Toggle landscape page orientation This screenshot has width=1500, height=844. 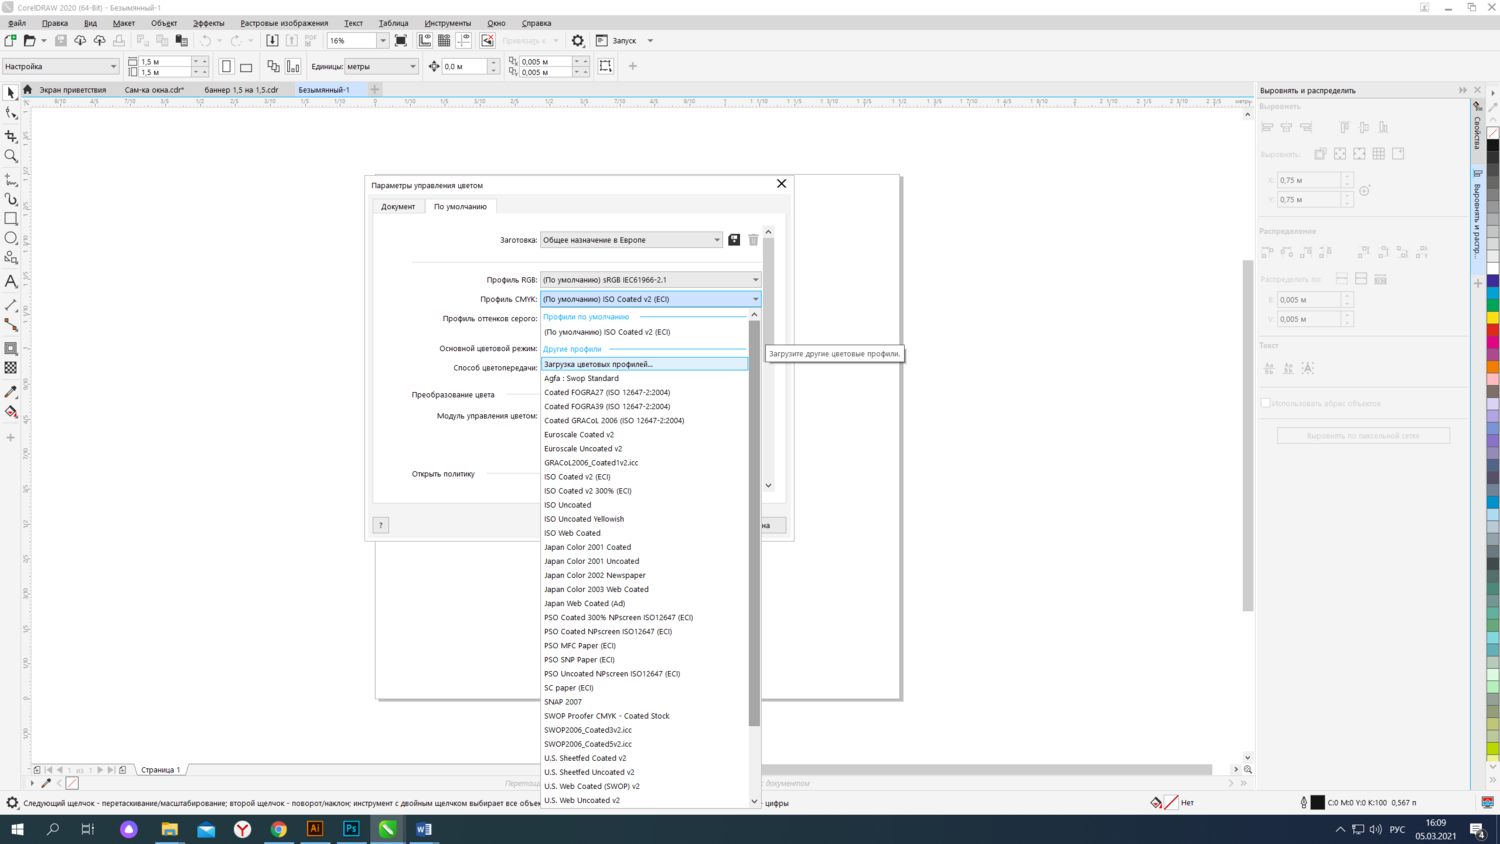[x=246, y=67]
